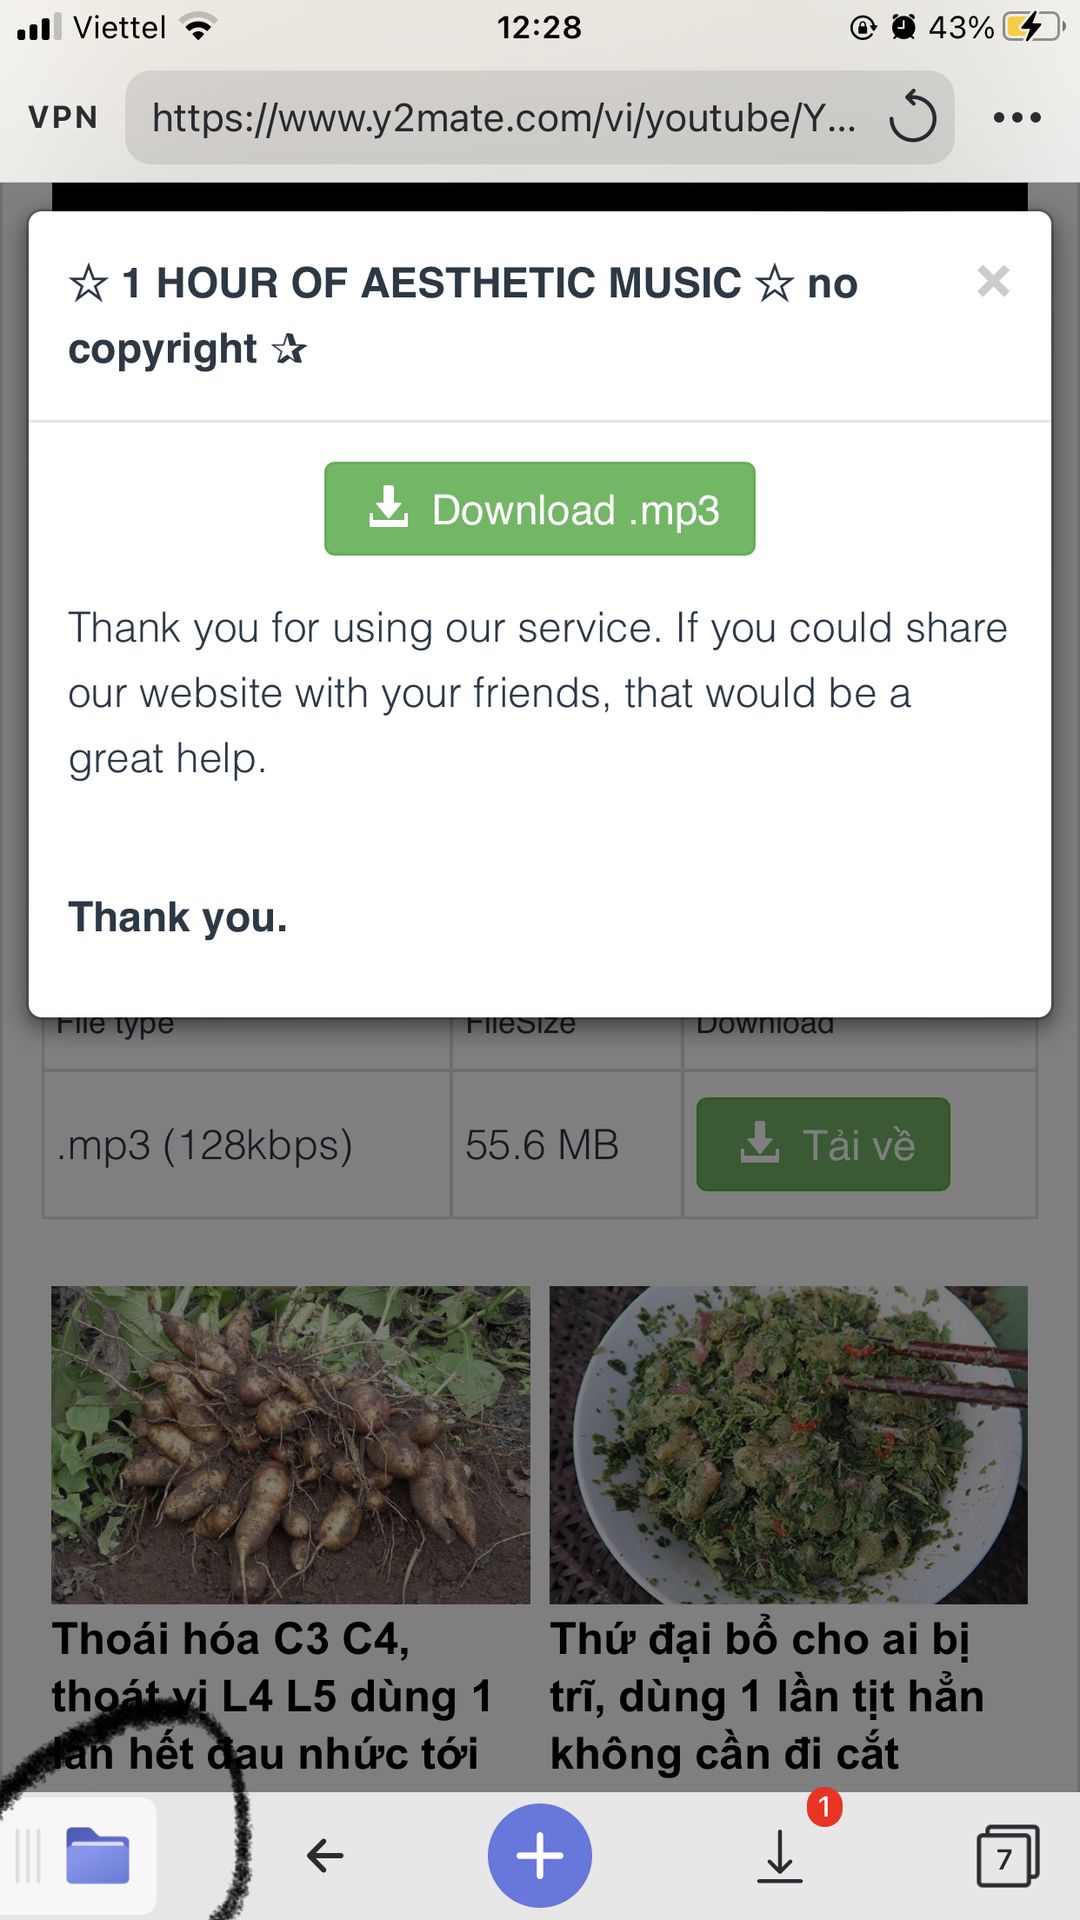Tap the Wi-Fi status icon
Viewport: 1080px width, 1920px height.
click(x=199, y=27)
